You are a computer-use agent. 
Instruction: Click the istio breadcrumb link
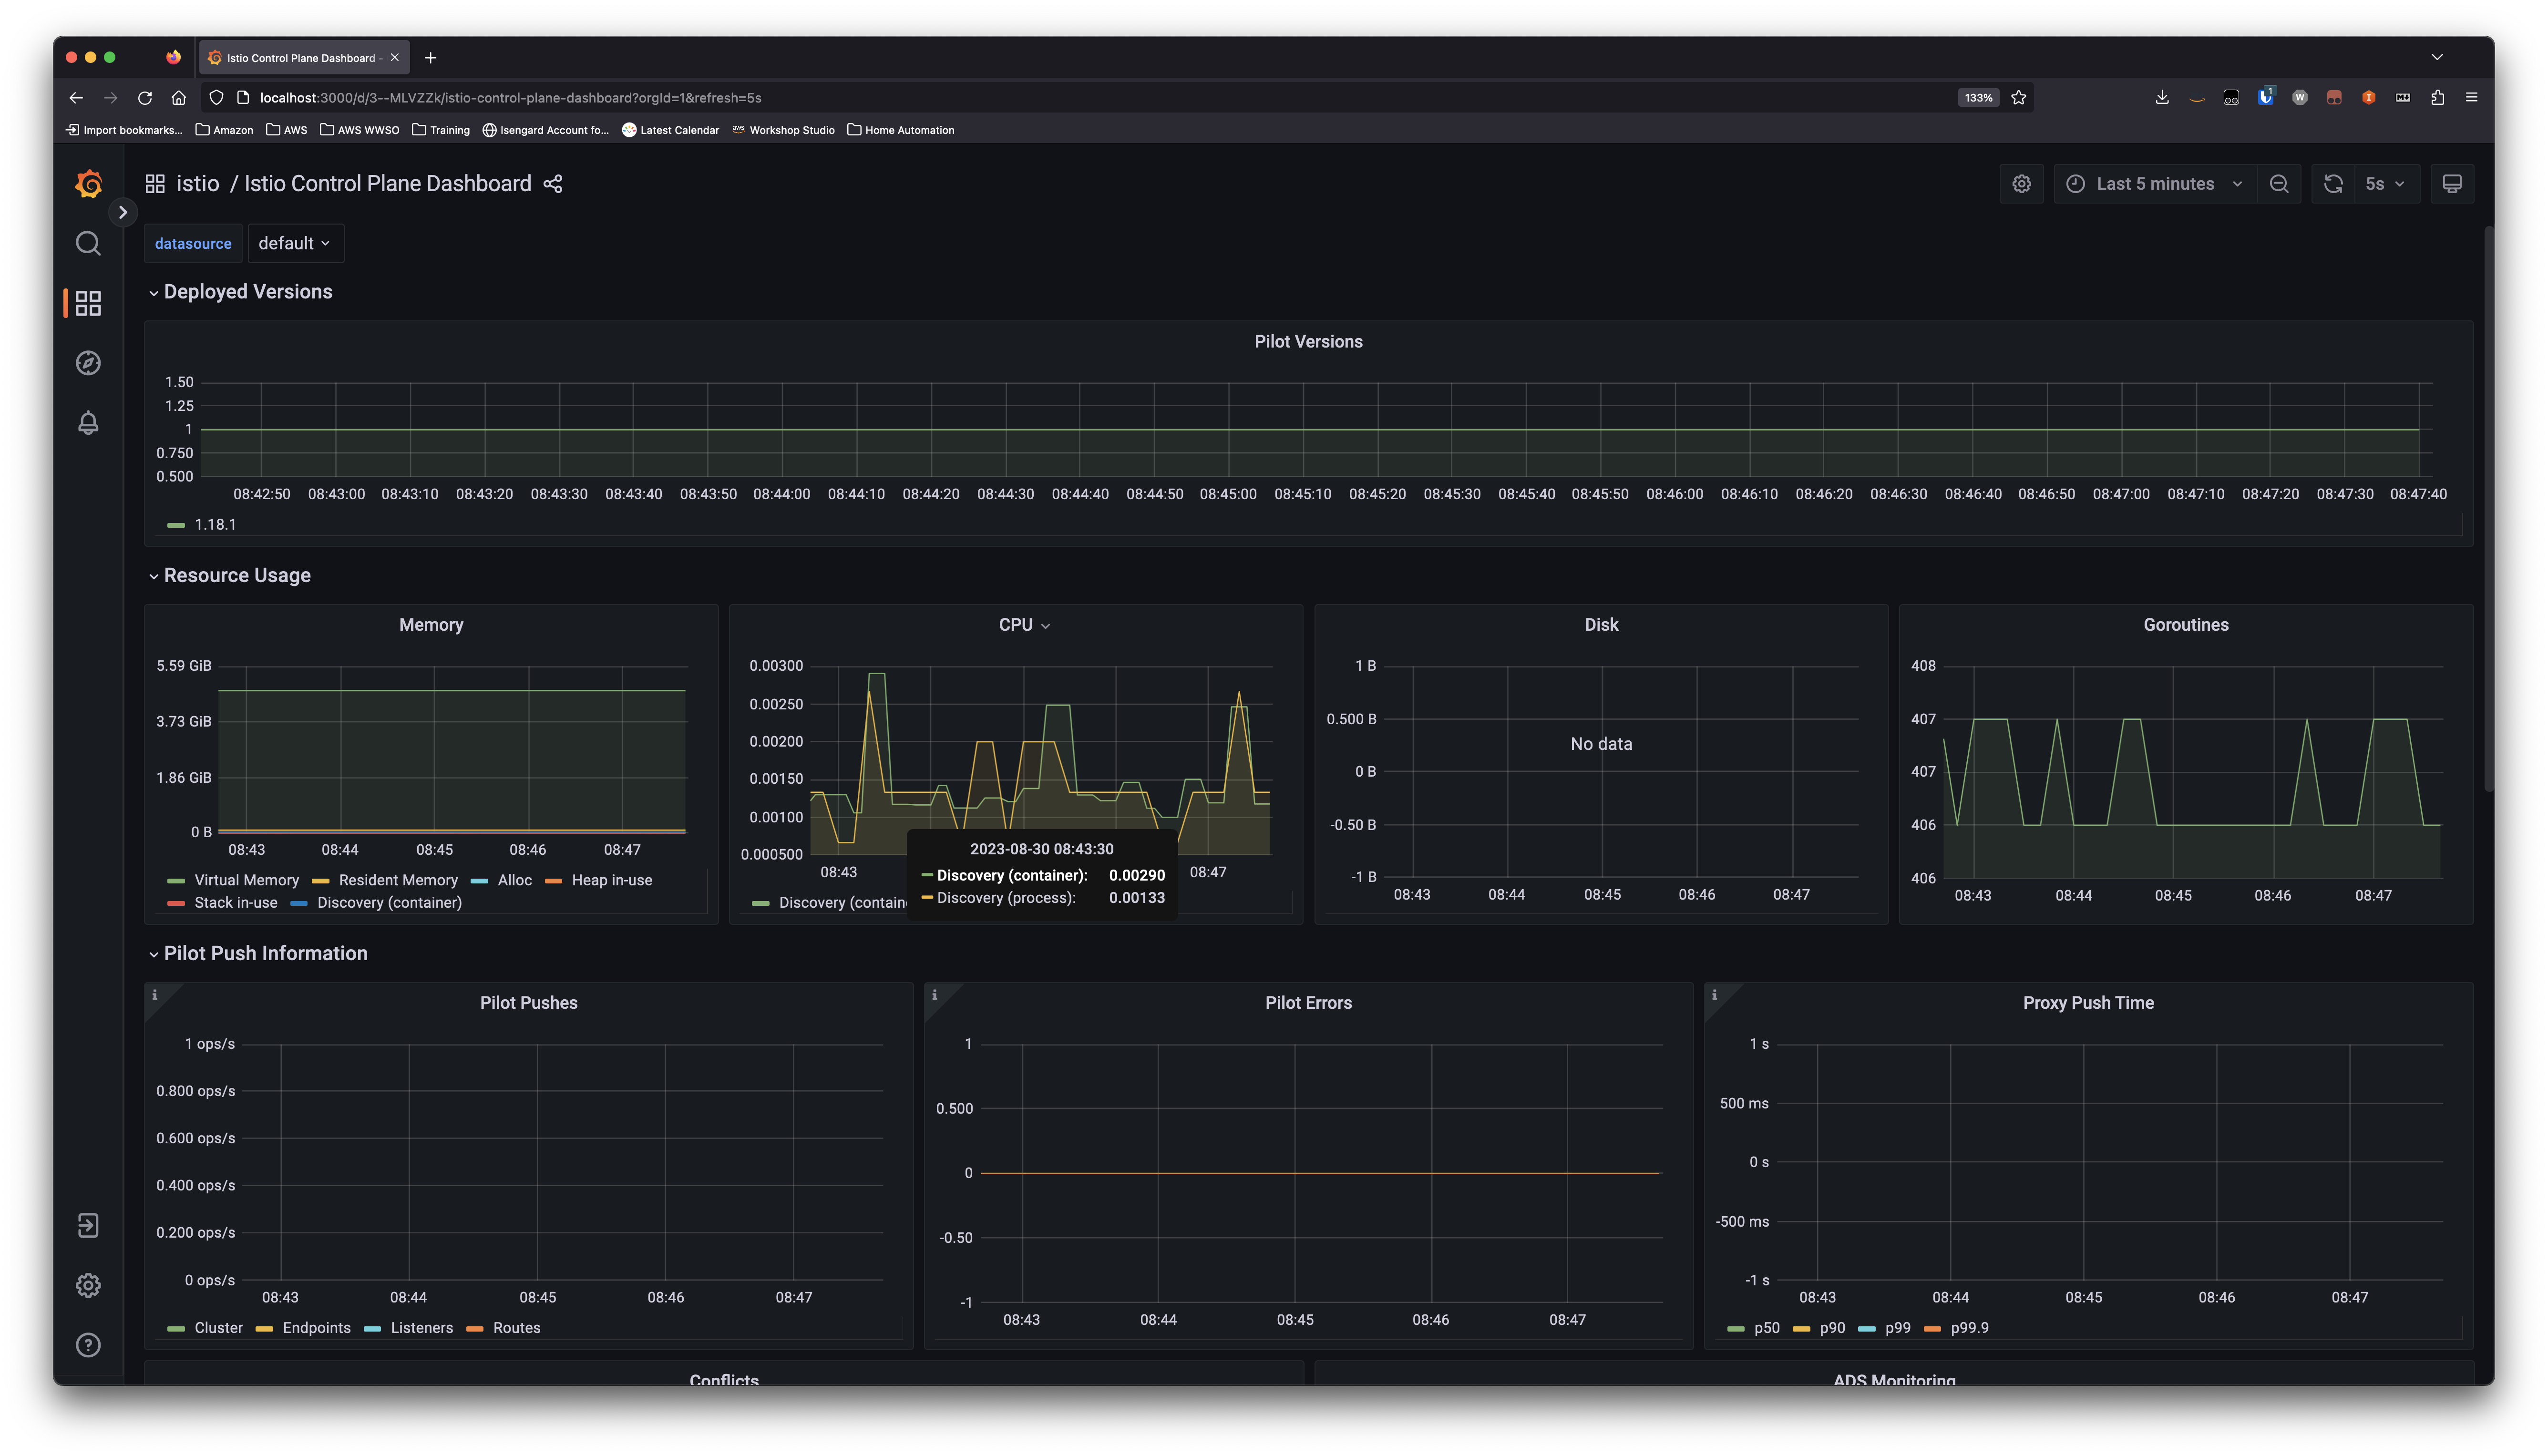199,183
